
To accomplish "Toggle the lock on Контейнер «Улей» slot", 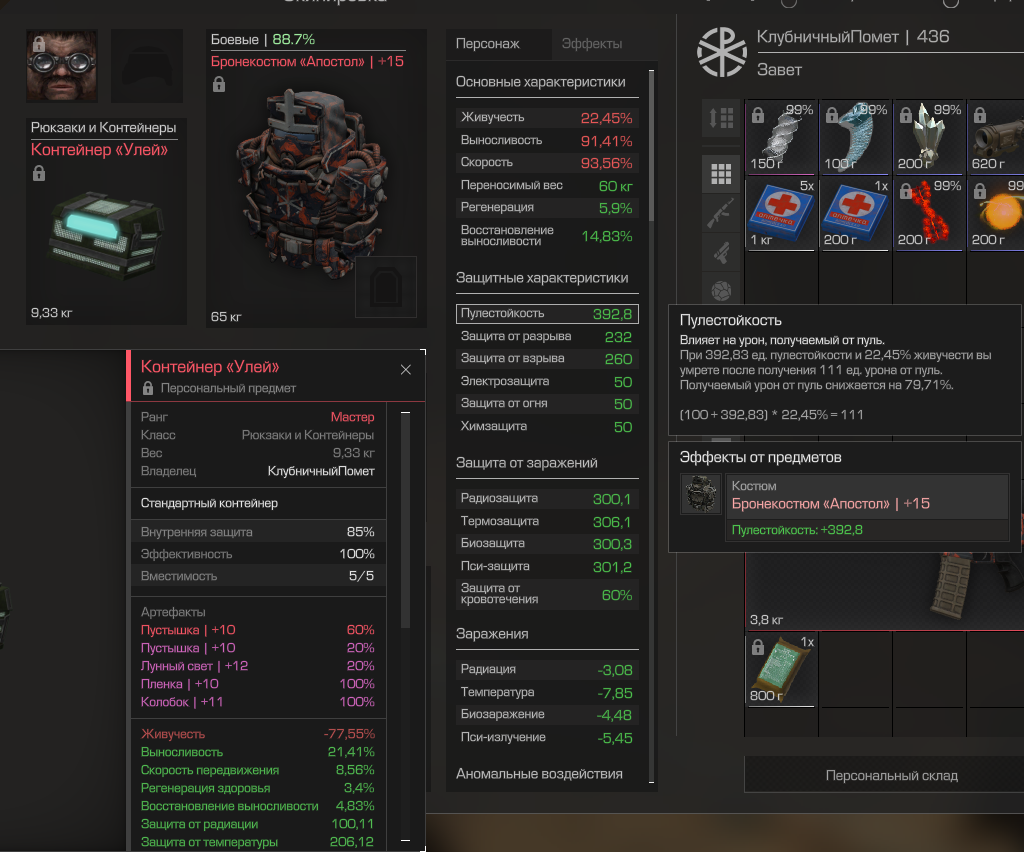I will coord(39,173).
